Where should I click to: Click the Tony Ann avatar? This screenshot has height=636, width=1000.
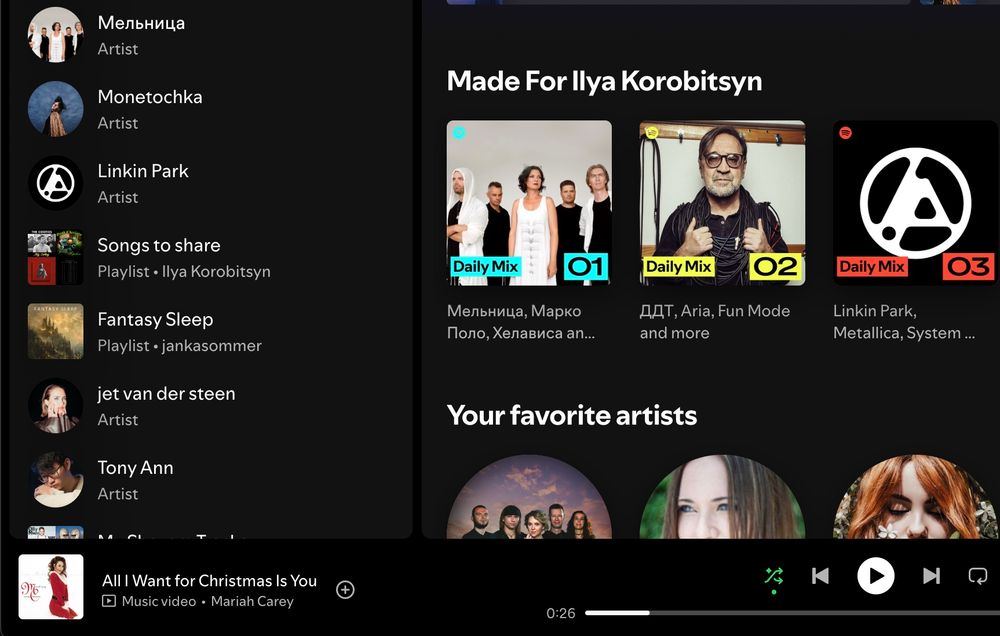tap(55, 480)
